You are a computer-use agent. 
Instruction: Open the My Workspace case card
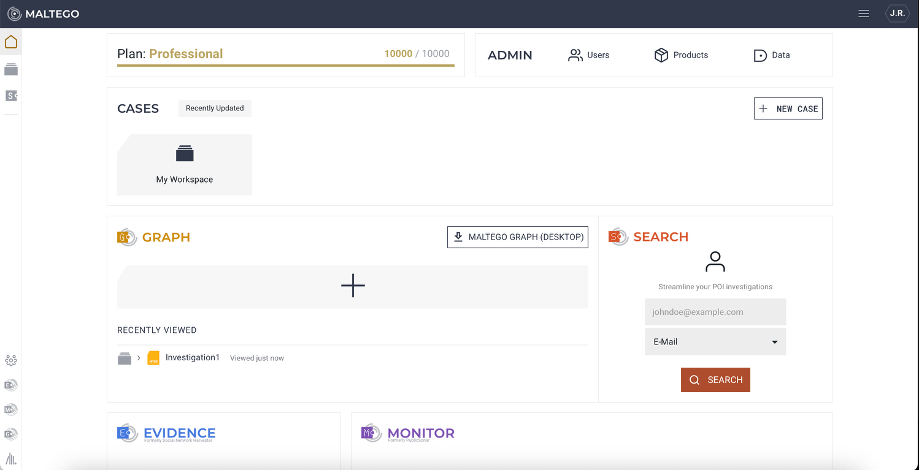click(x=184, y=164)
